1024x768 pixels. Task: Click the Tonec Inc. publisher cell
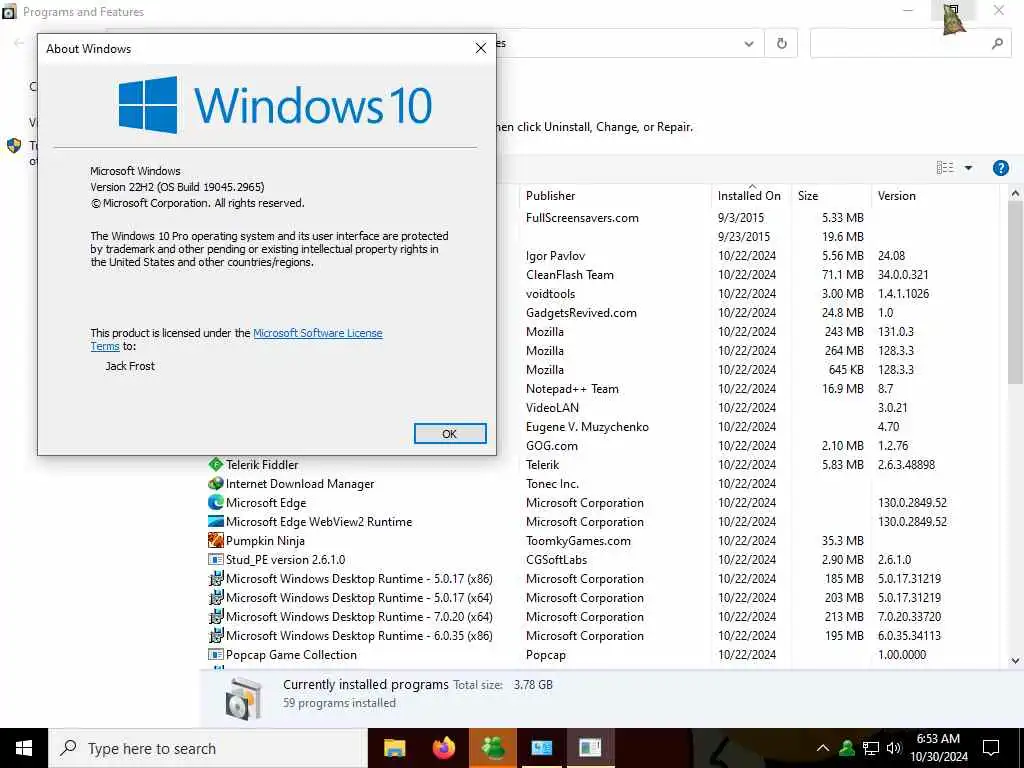[x=552, y=483]
